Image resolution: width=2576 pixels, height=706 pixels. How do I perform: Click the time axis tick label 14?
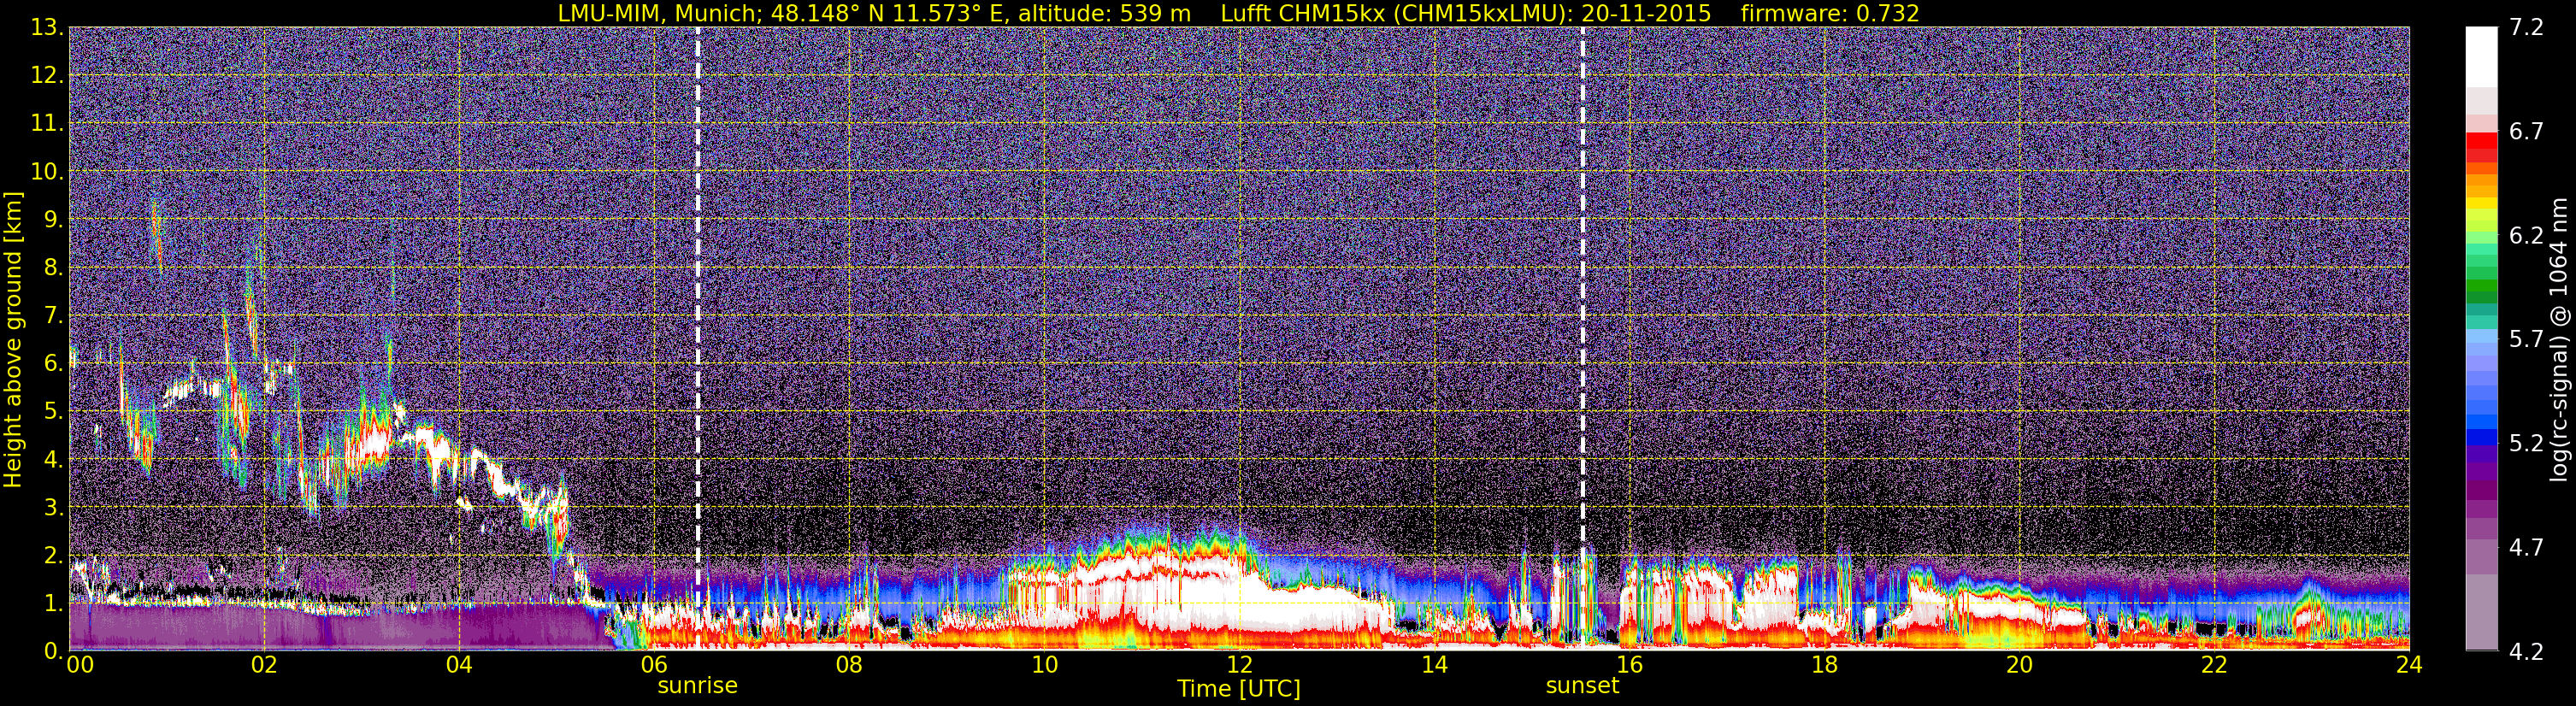tap(1434, 666)
